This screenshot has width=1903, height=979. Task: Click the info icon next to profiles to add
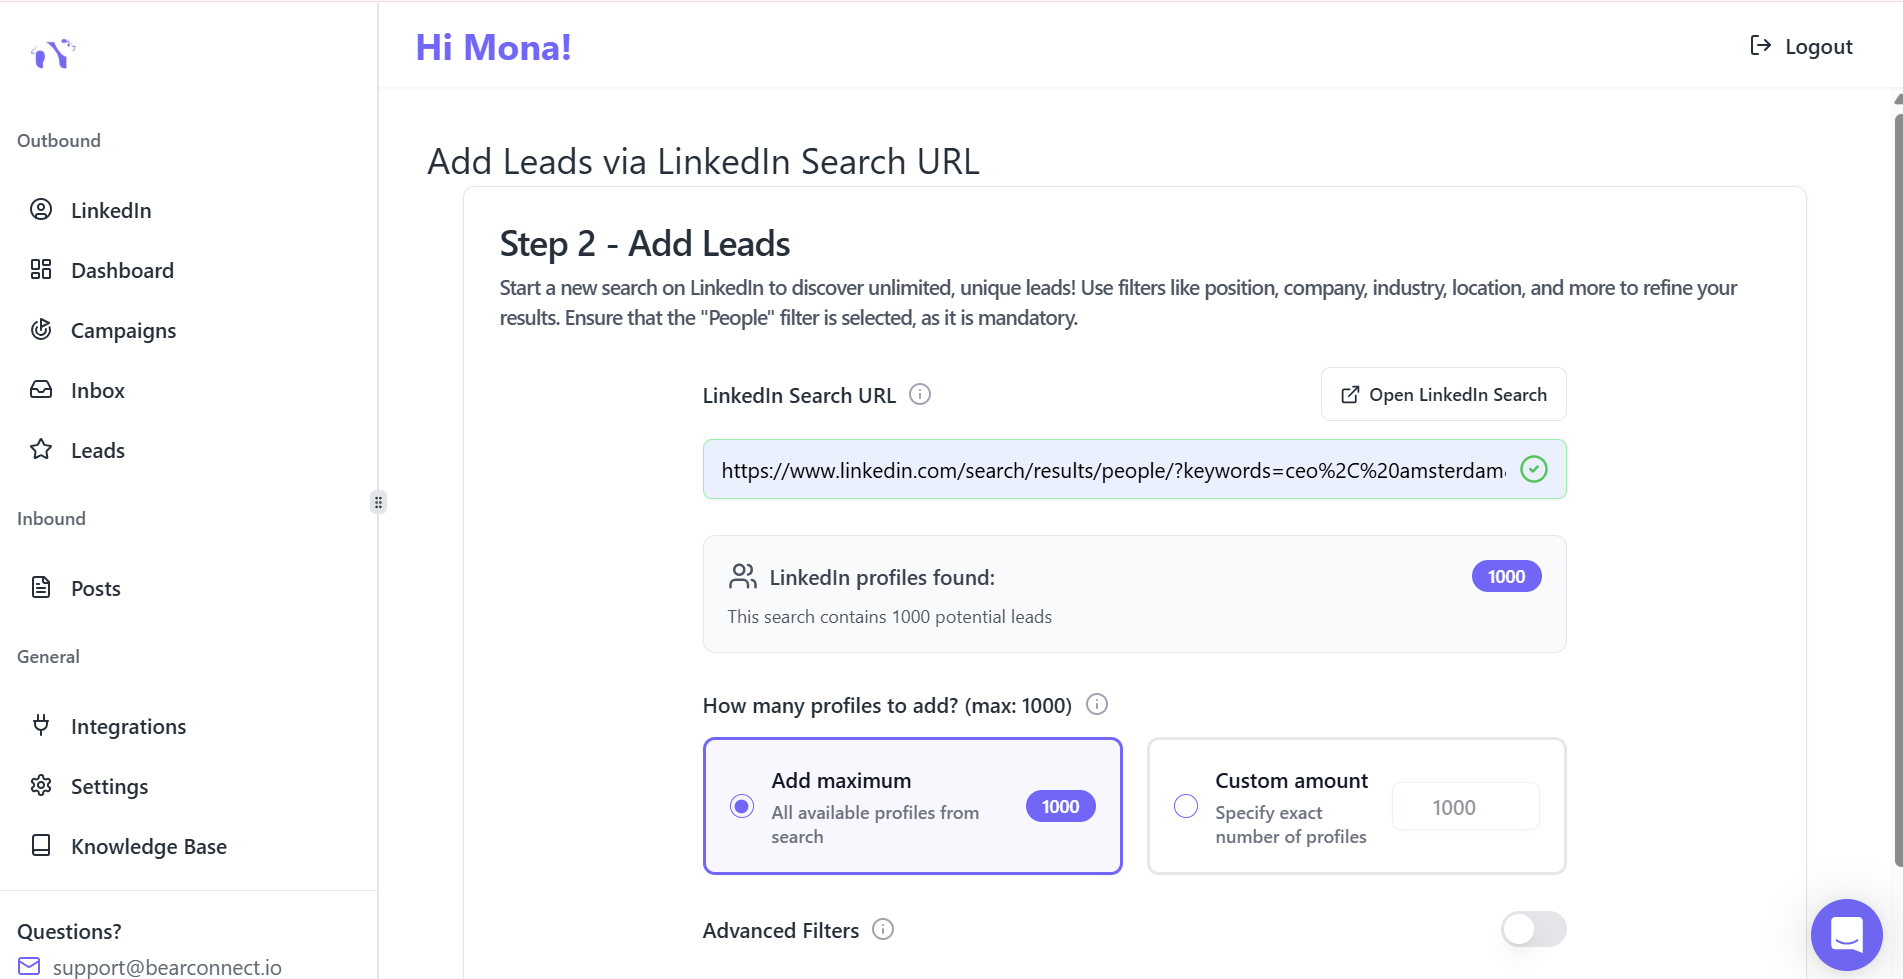tap(1097, 705)
